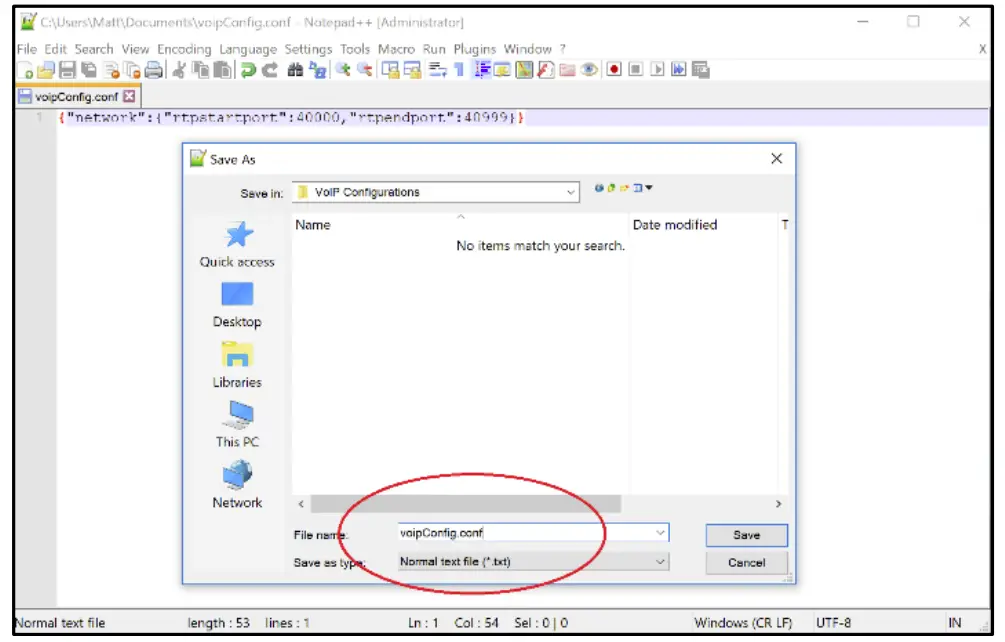This screenshot has height=642, width=1005.
Task: Click the Paste clipboard toolbar icon
Action: pyautogui.click(x=222, y=70)
